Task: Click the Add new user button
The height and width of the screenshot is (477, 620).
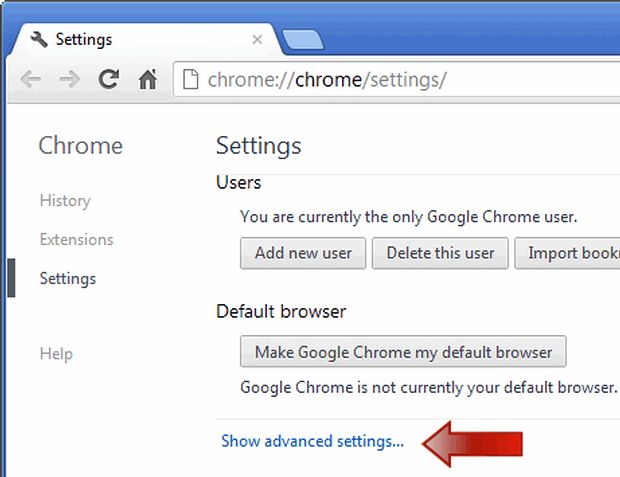Action: click(303, 253)
